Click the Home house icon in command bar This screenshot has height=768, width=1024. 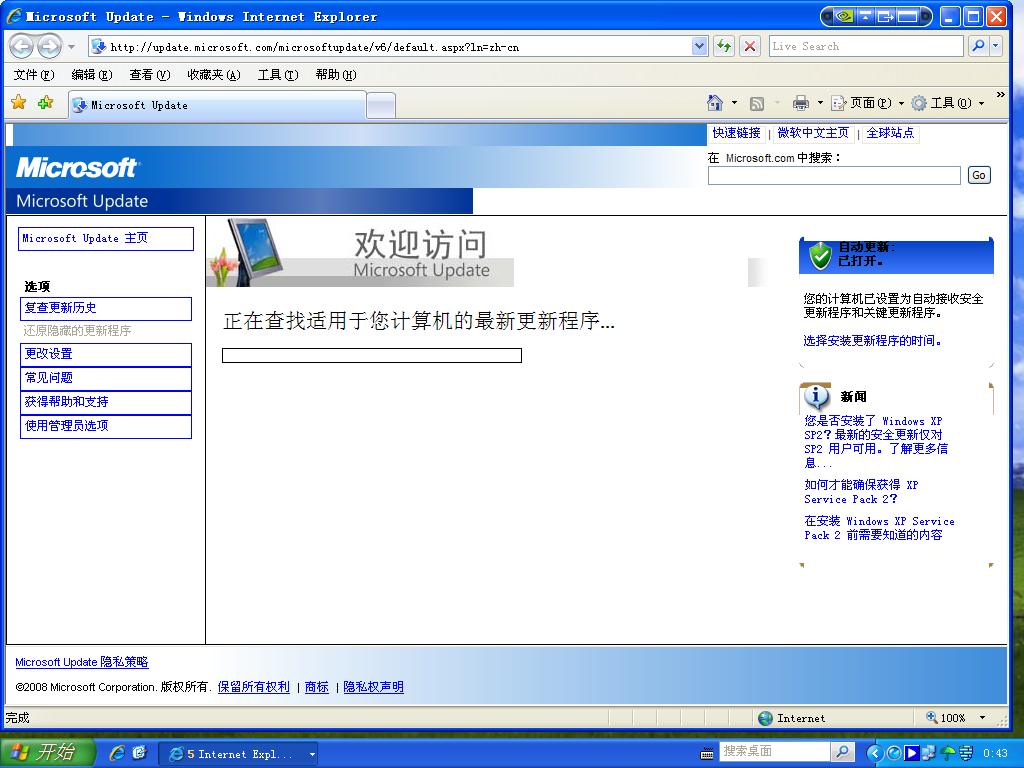715,103
